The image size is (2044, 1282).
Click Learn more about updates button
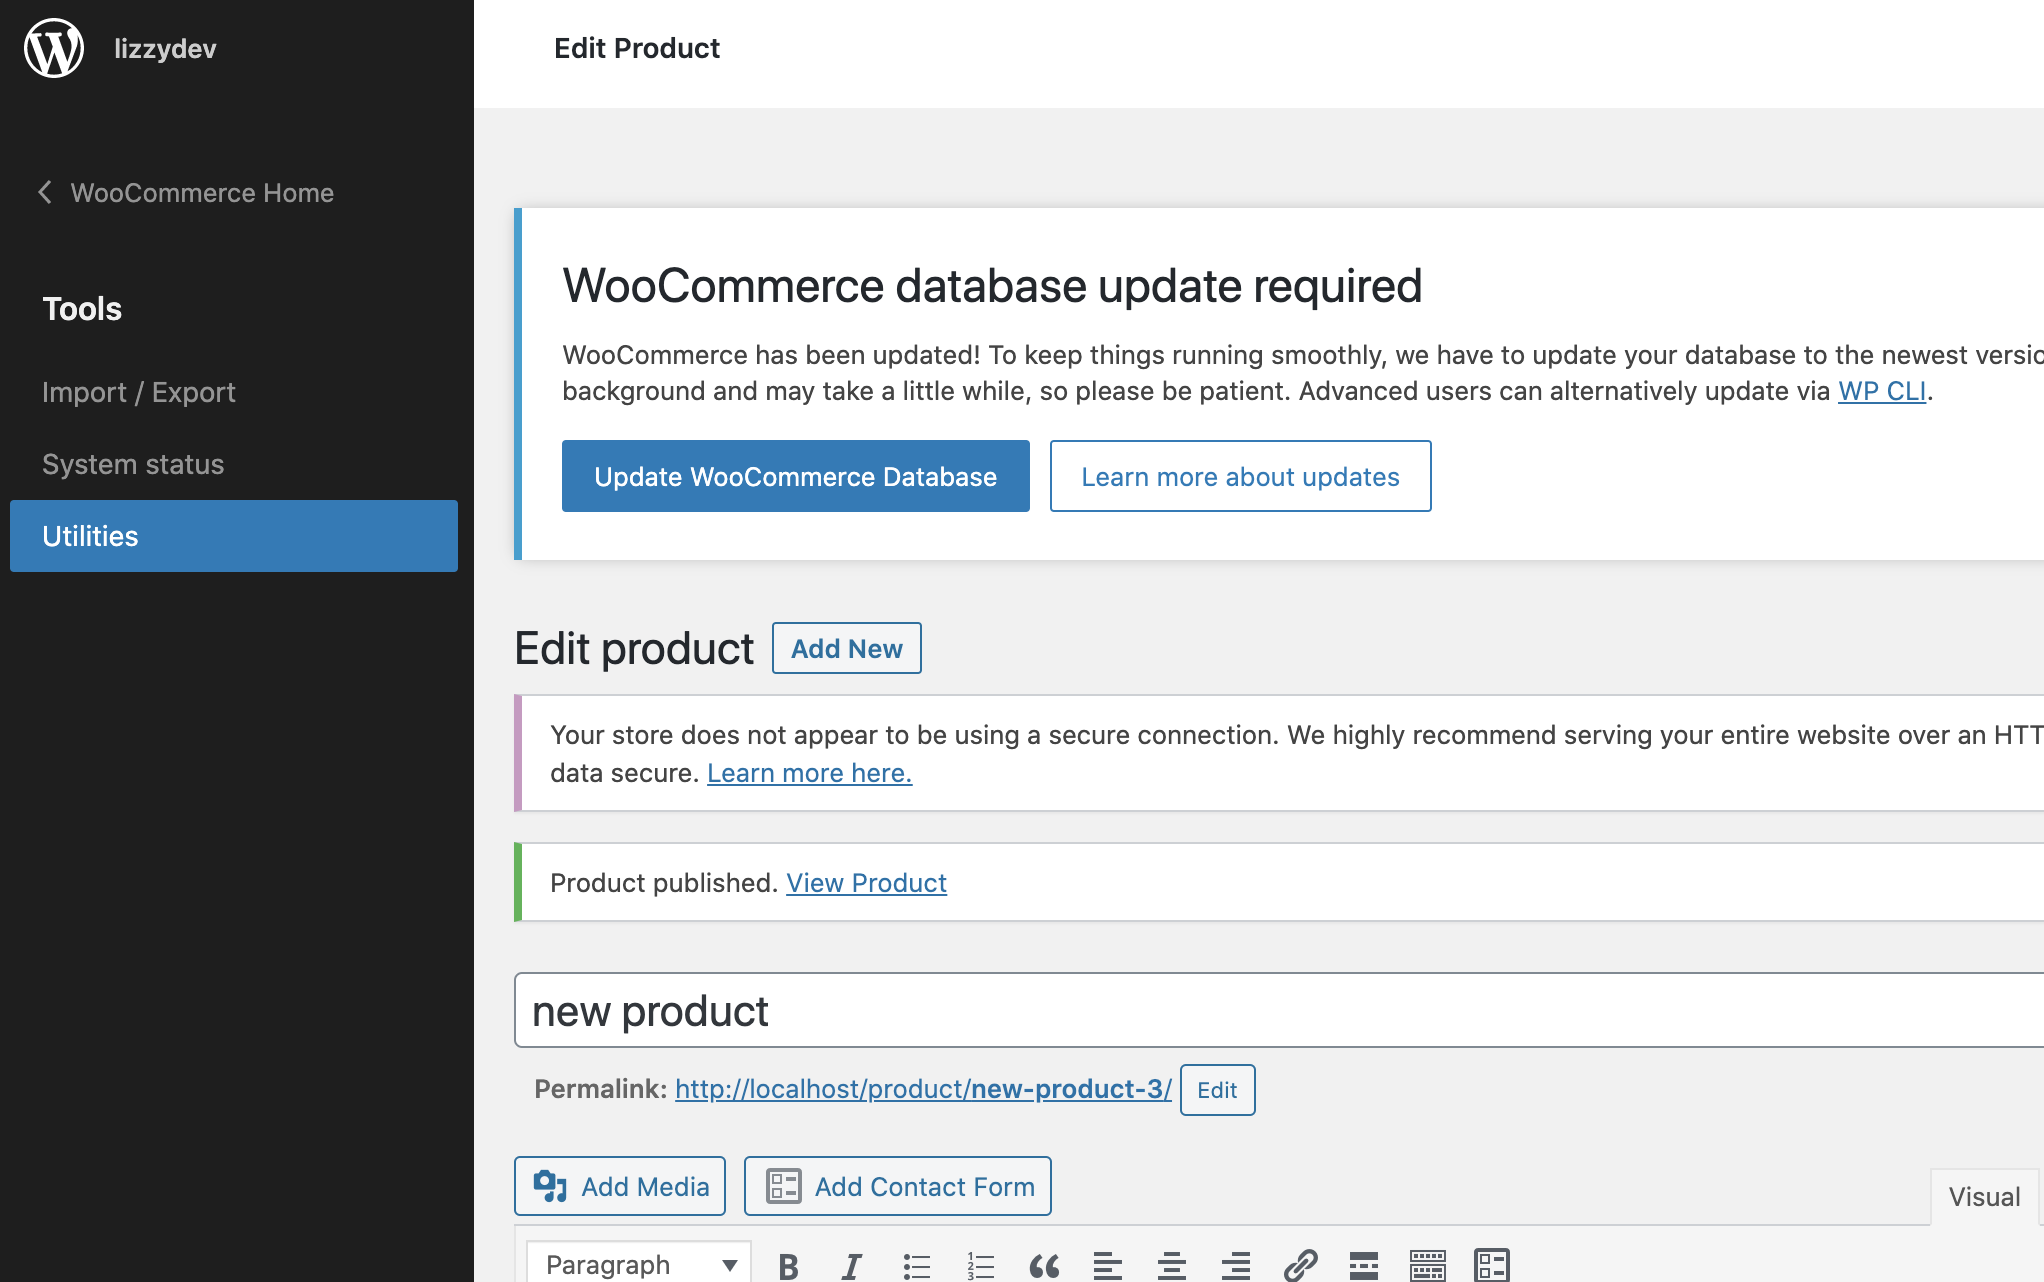tap(1240, 476)
